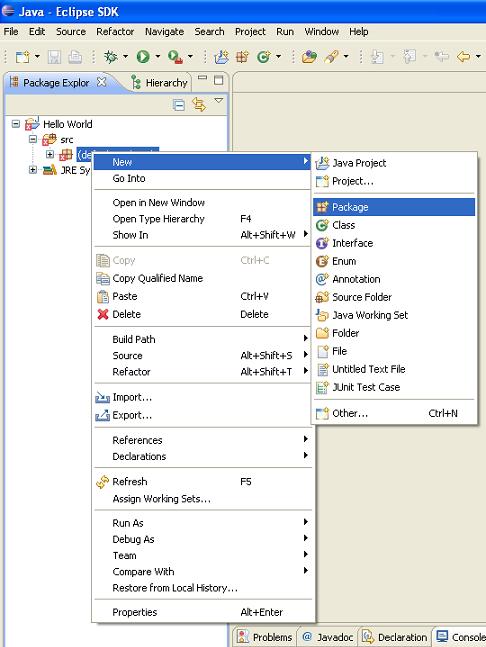The image size is (486, 647).
Task: Choose Class from the New submenu
Action: click(394, 225)
